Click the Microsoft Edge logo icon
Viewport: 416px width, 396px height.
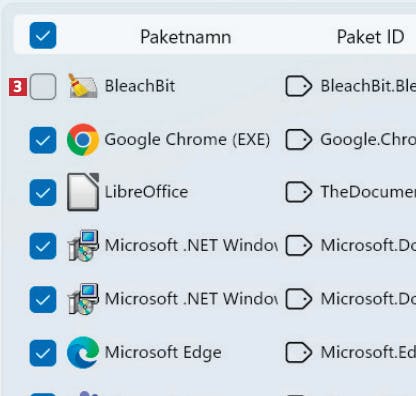(x=83, y=353)
